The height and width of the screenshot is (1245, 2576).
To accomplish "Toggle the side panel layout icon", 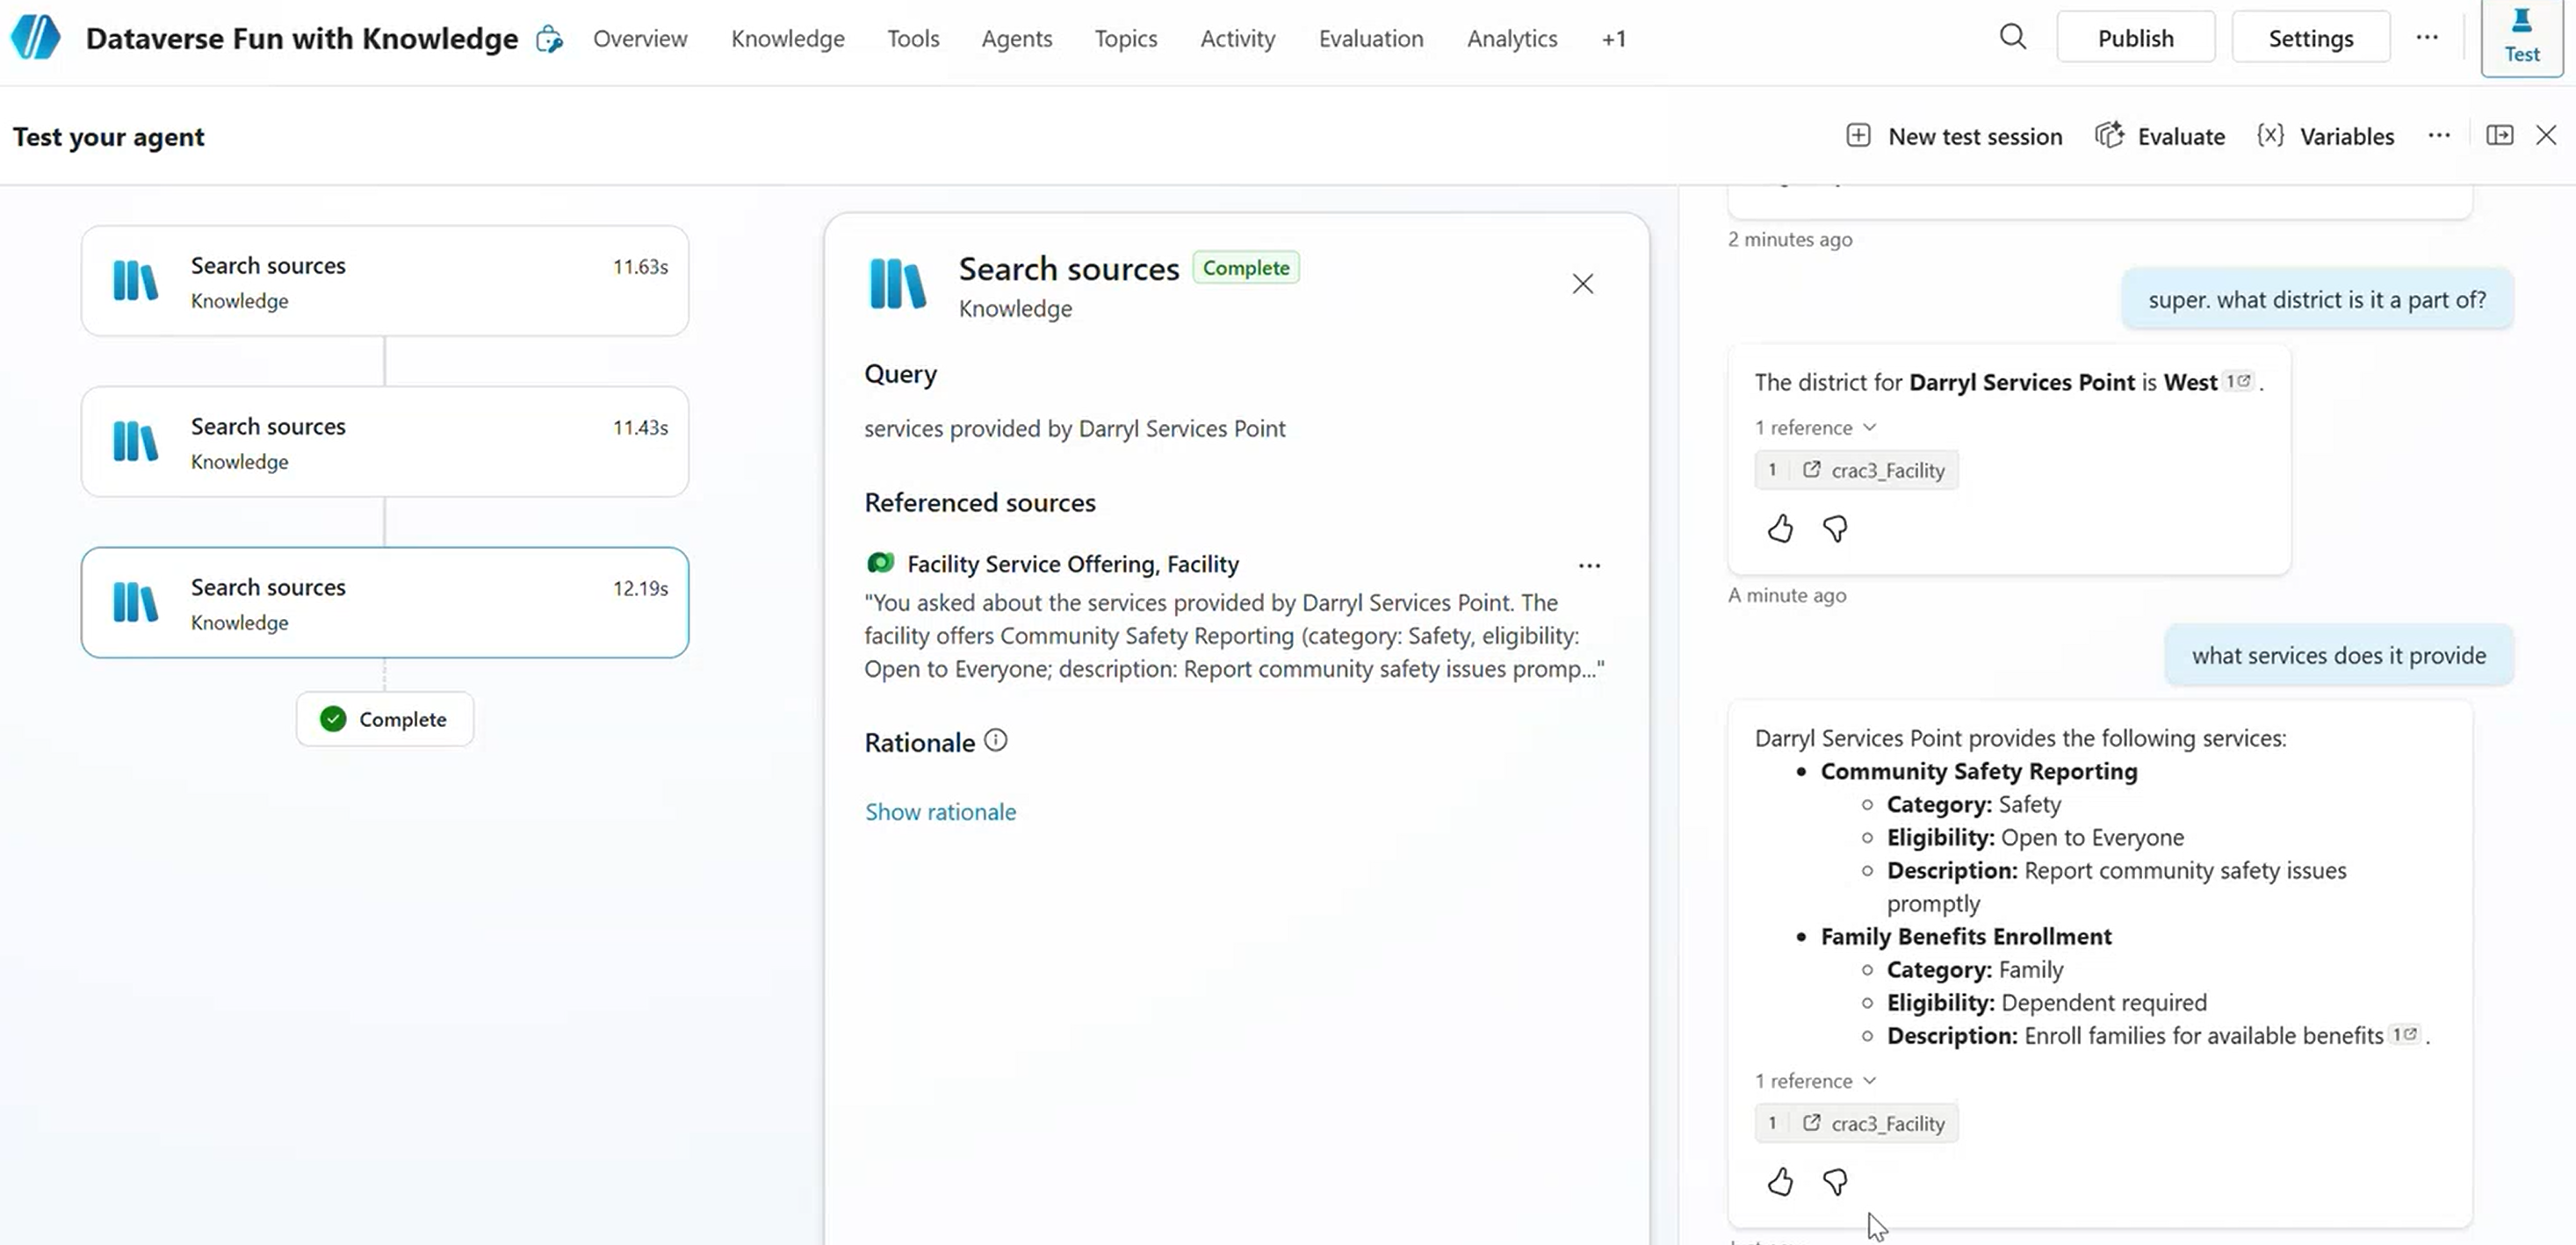I will click(x=2499, y=135).
